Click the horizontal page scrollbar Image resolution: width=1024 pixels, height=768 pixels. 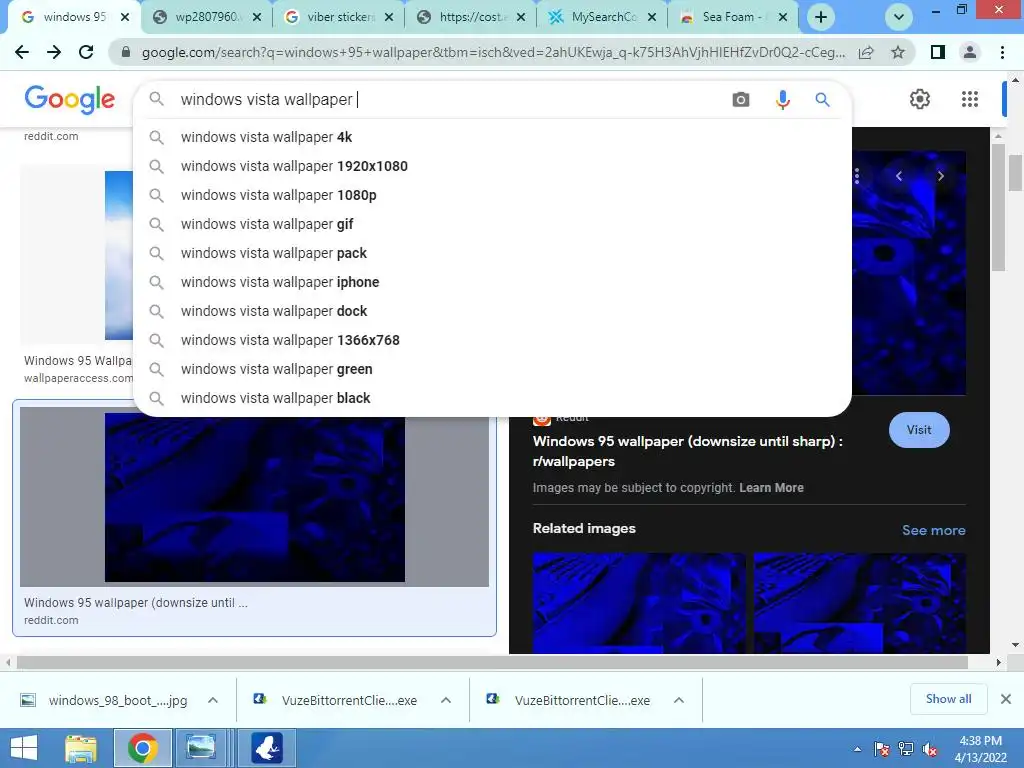coord(492,662)
